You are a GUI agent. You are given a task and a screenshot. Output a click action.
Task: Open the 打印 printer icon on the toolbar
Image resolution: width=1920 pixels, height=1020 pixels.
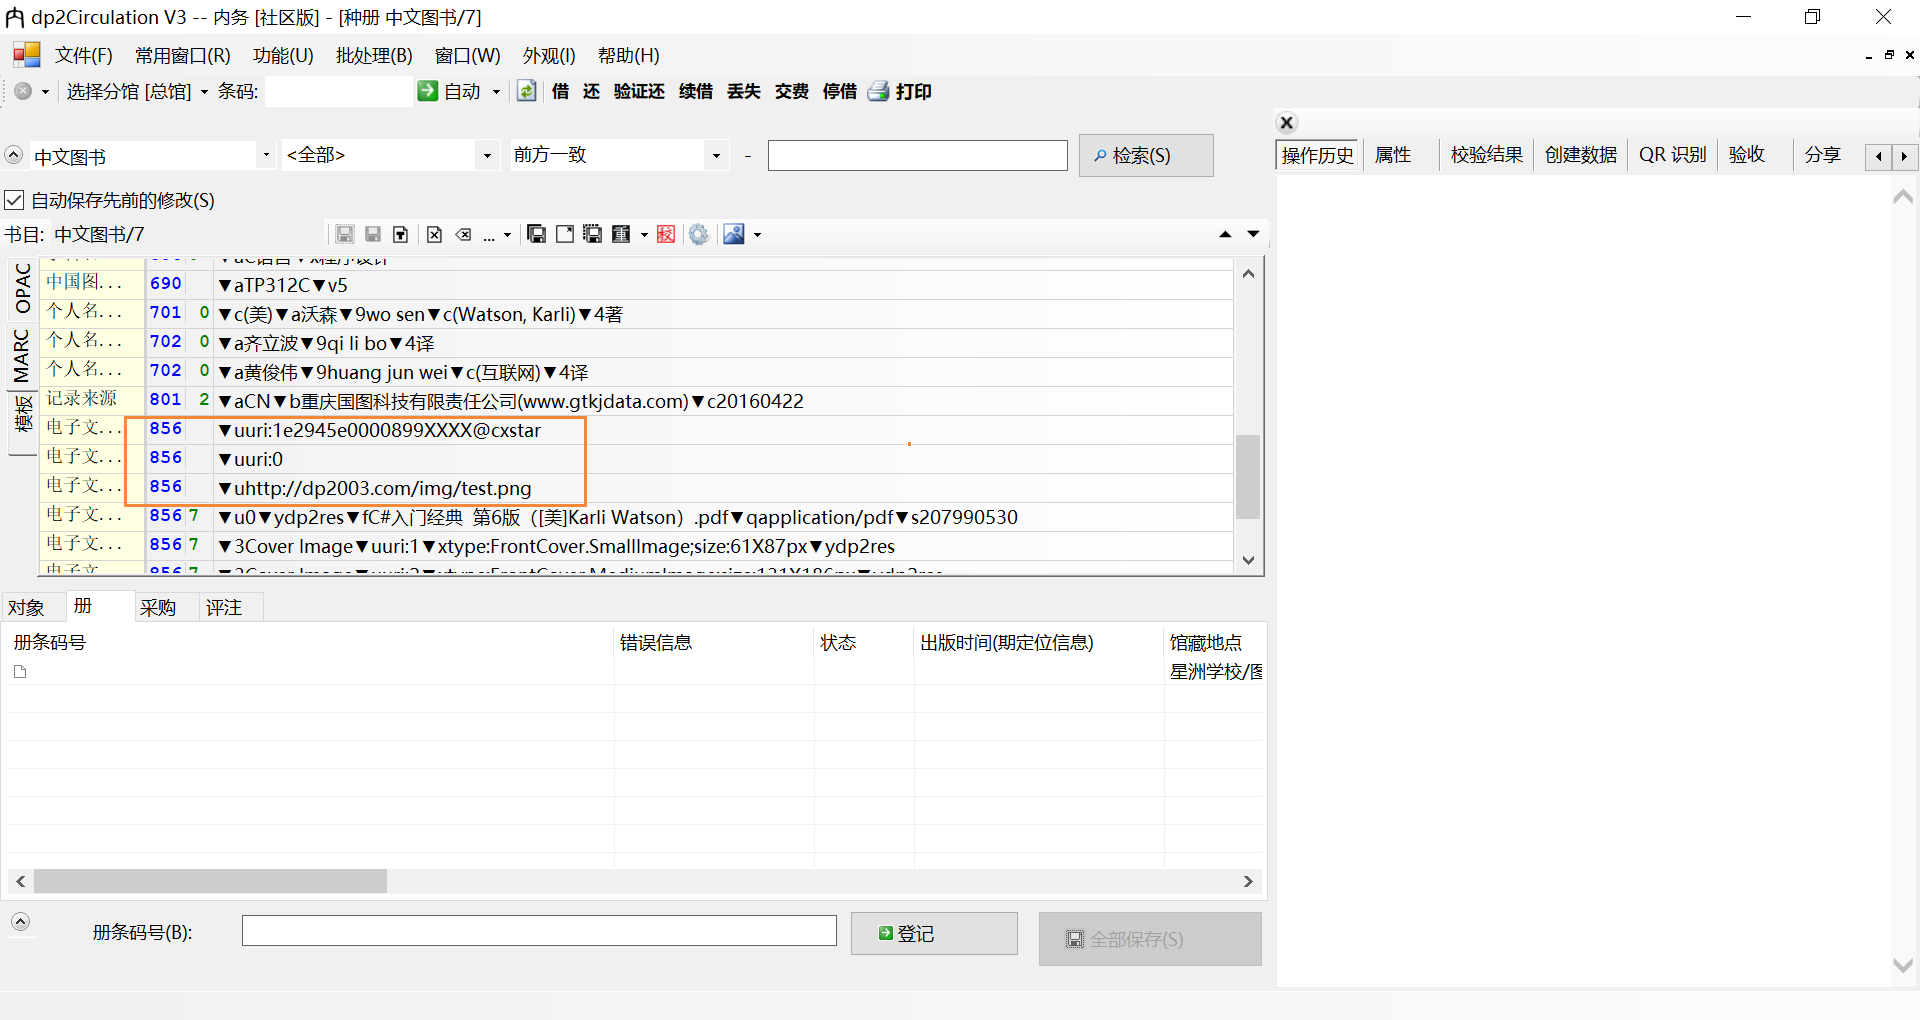(878, 91)
